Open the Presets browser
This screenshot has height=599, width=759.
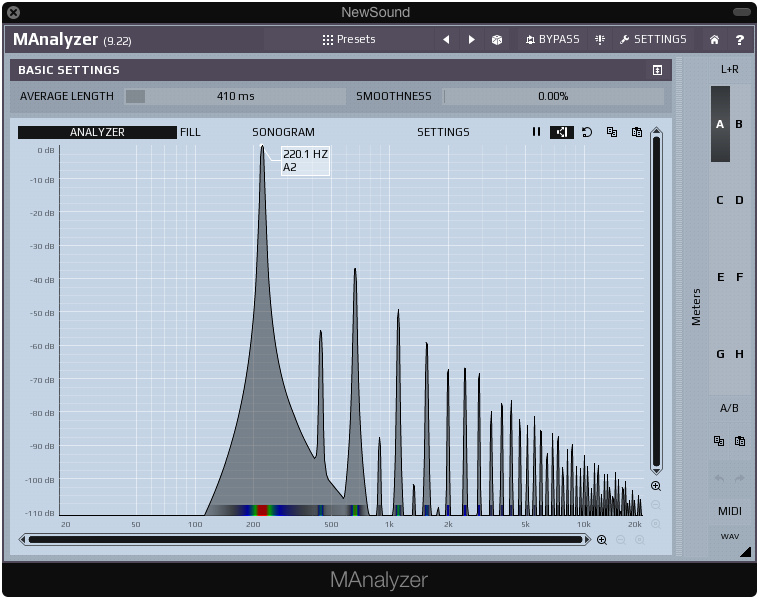(349, 39)
